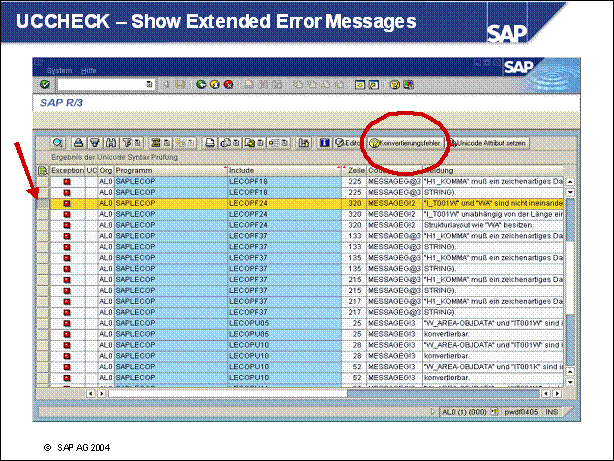This screenshot has height=461, width=614.
Task: Open the command field history dropdown
Action: click(149, 85)
